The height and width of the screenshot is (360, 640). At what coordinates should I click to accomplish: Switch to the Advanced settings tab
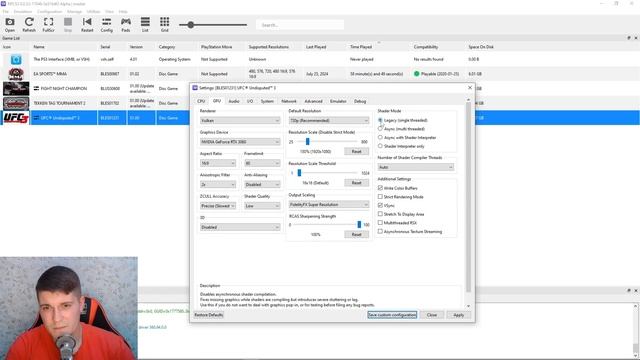(x=313, y=101)
